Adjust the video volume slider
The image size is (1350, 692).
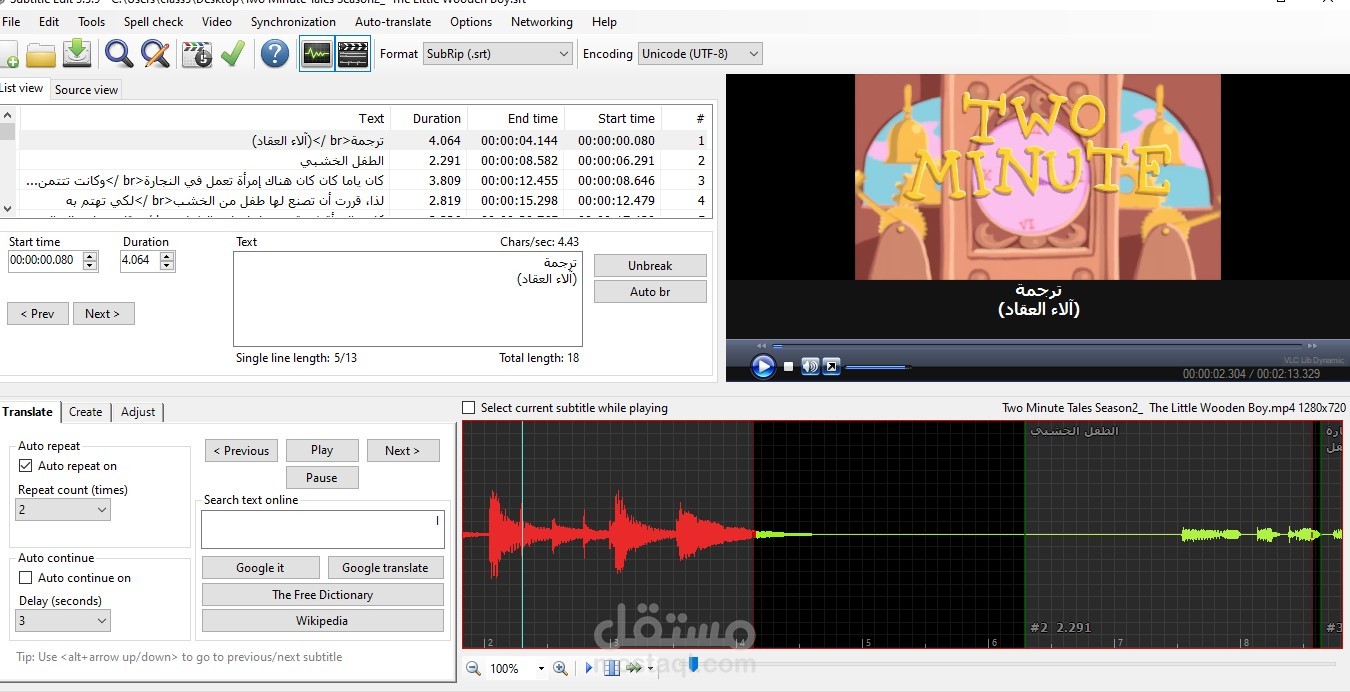point(878,367)
